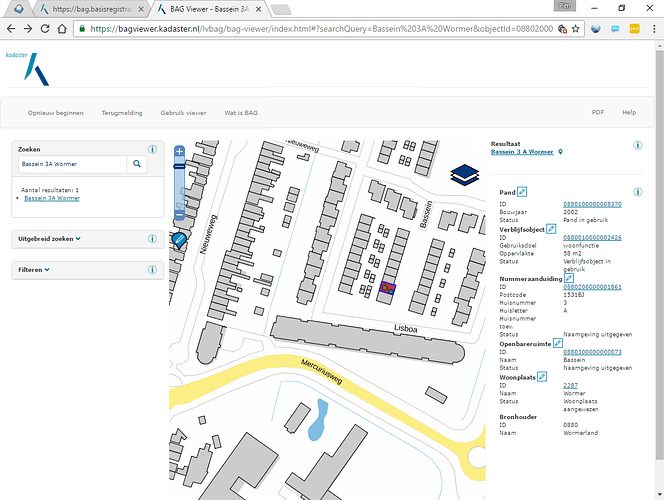Open the Terugmelding menu item

pyautogui.click(x=121, y=113)
